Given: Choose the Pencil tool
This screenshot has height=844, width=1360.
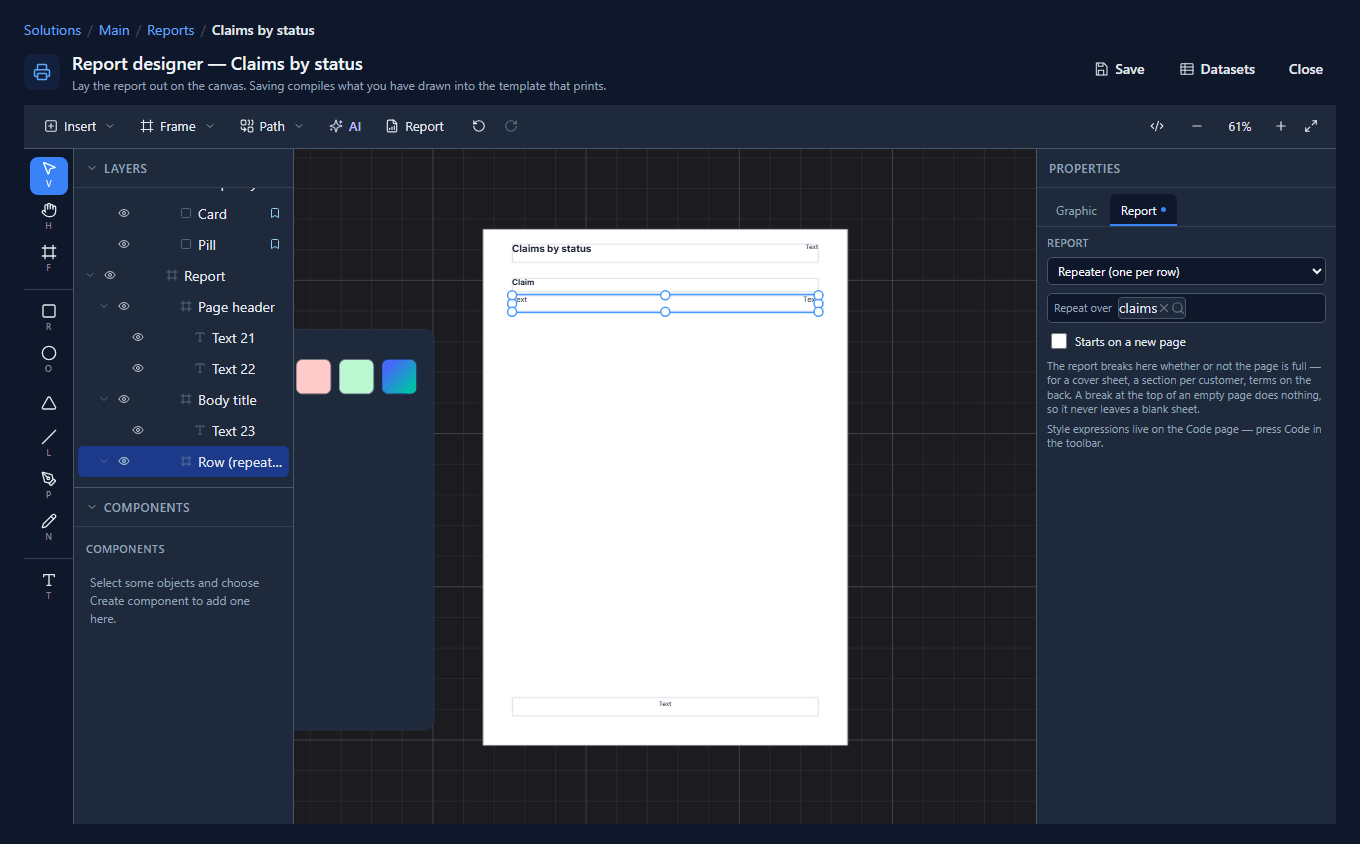Looking at the screenshot, I should click(49, 526).
